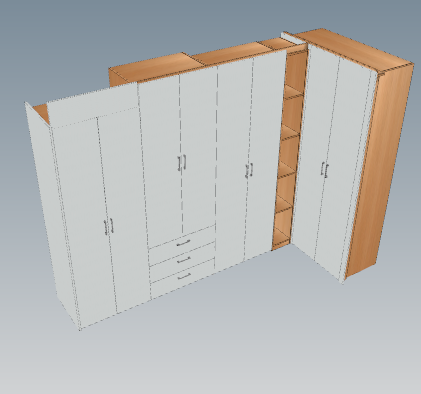421x394 pixels.
Task: Click the handles on the third wardrobe doors
Action: 249,171
